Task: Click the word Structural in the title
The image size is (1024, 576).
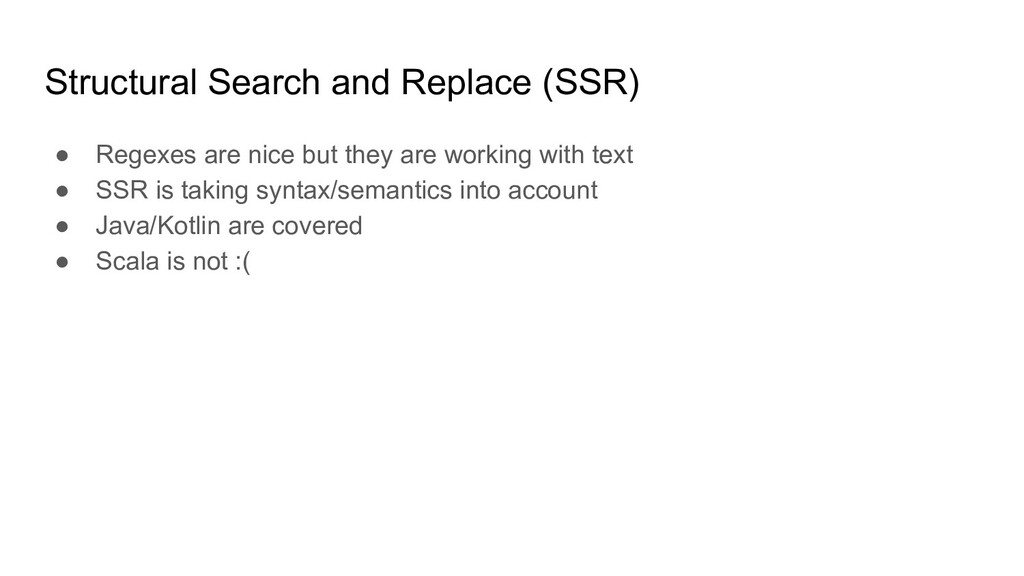Action: (121, 83)
